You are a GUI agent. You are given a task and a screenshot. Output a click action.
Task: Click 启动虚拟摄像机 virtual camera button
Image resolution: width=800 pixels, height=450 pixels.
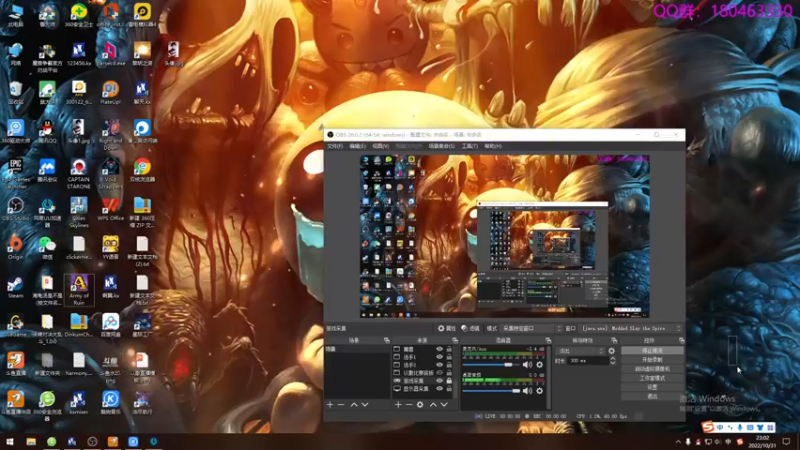tap(652, 369)
